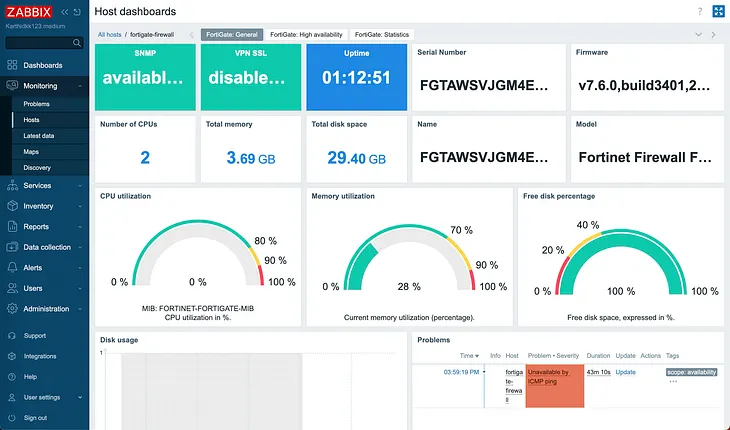This screenshot has width=730, height=430.
Task: Expand the User settings chevron
Action: coord(80,397)
